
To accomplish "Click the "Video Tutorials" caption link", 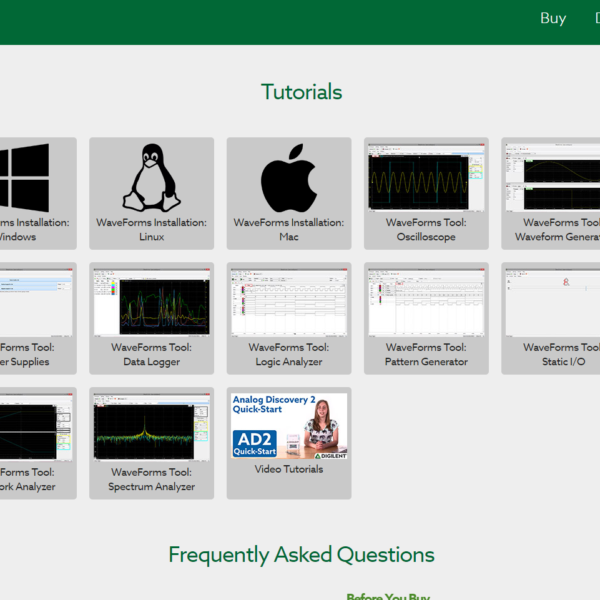I will coord(289,469).
